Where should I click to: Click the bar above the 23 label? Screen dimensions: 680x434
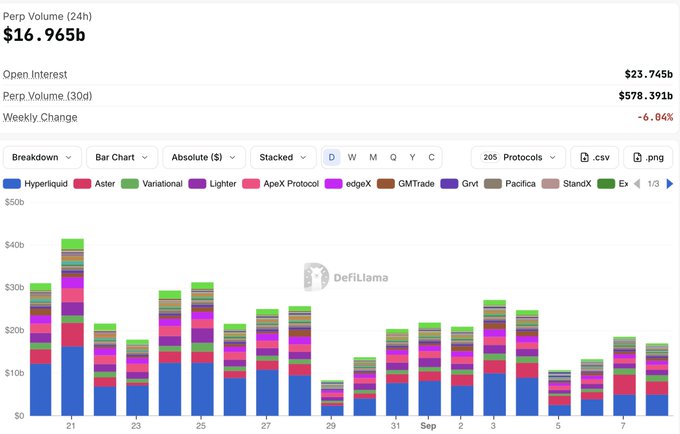(137, 378)
